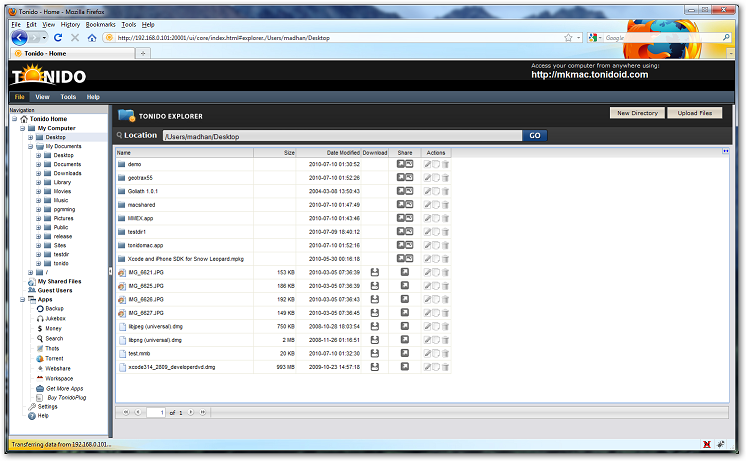Click the Firefox home button
Image resolution: width=746 pixels, height=461 pixels.
[92, 38]
